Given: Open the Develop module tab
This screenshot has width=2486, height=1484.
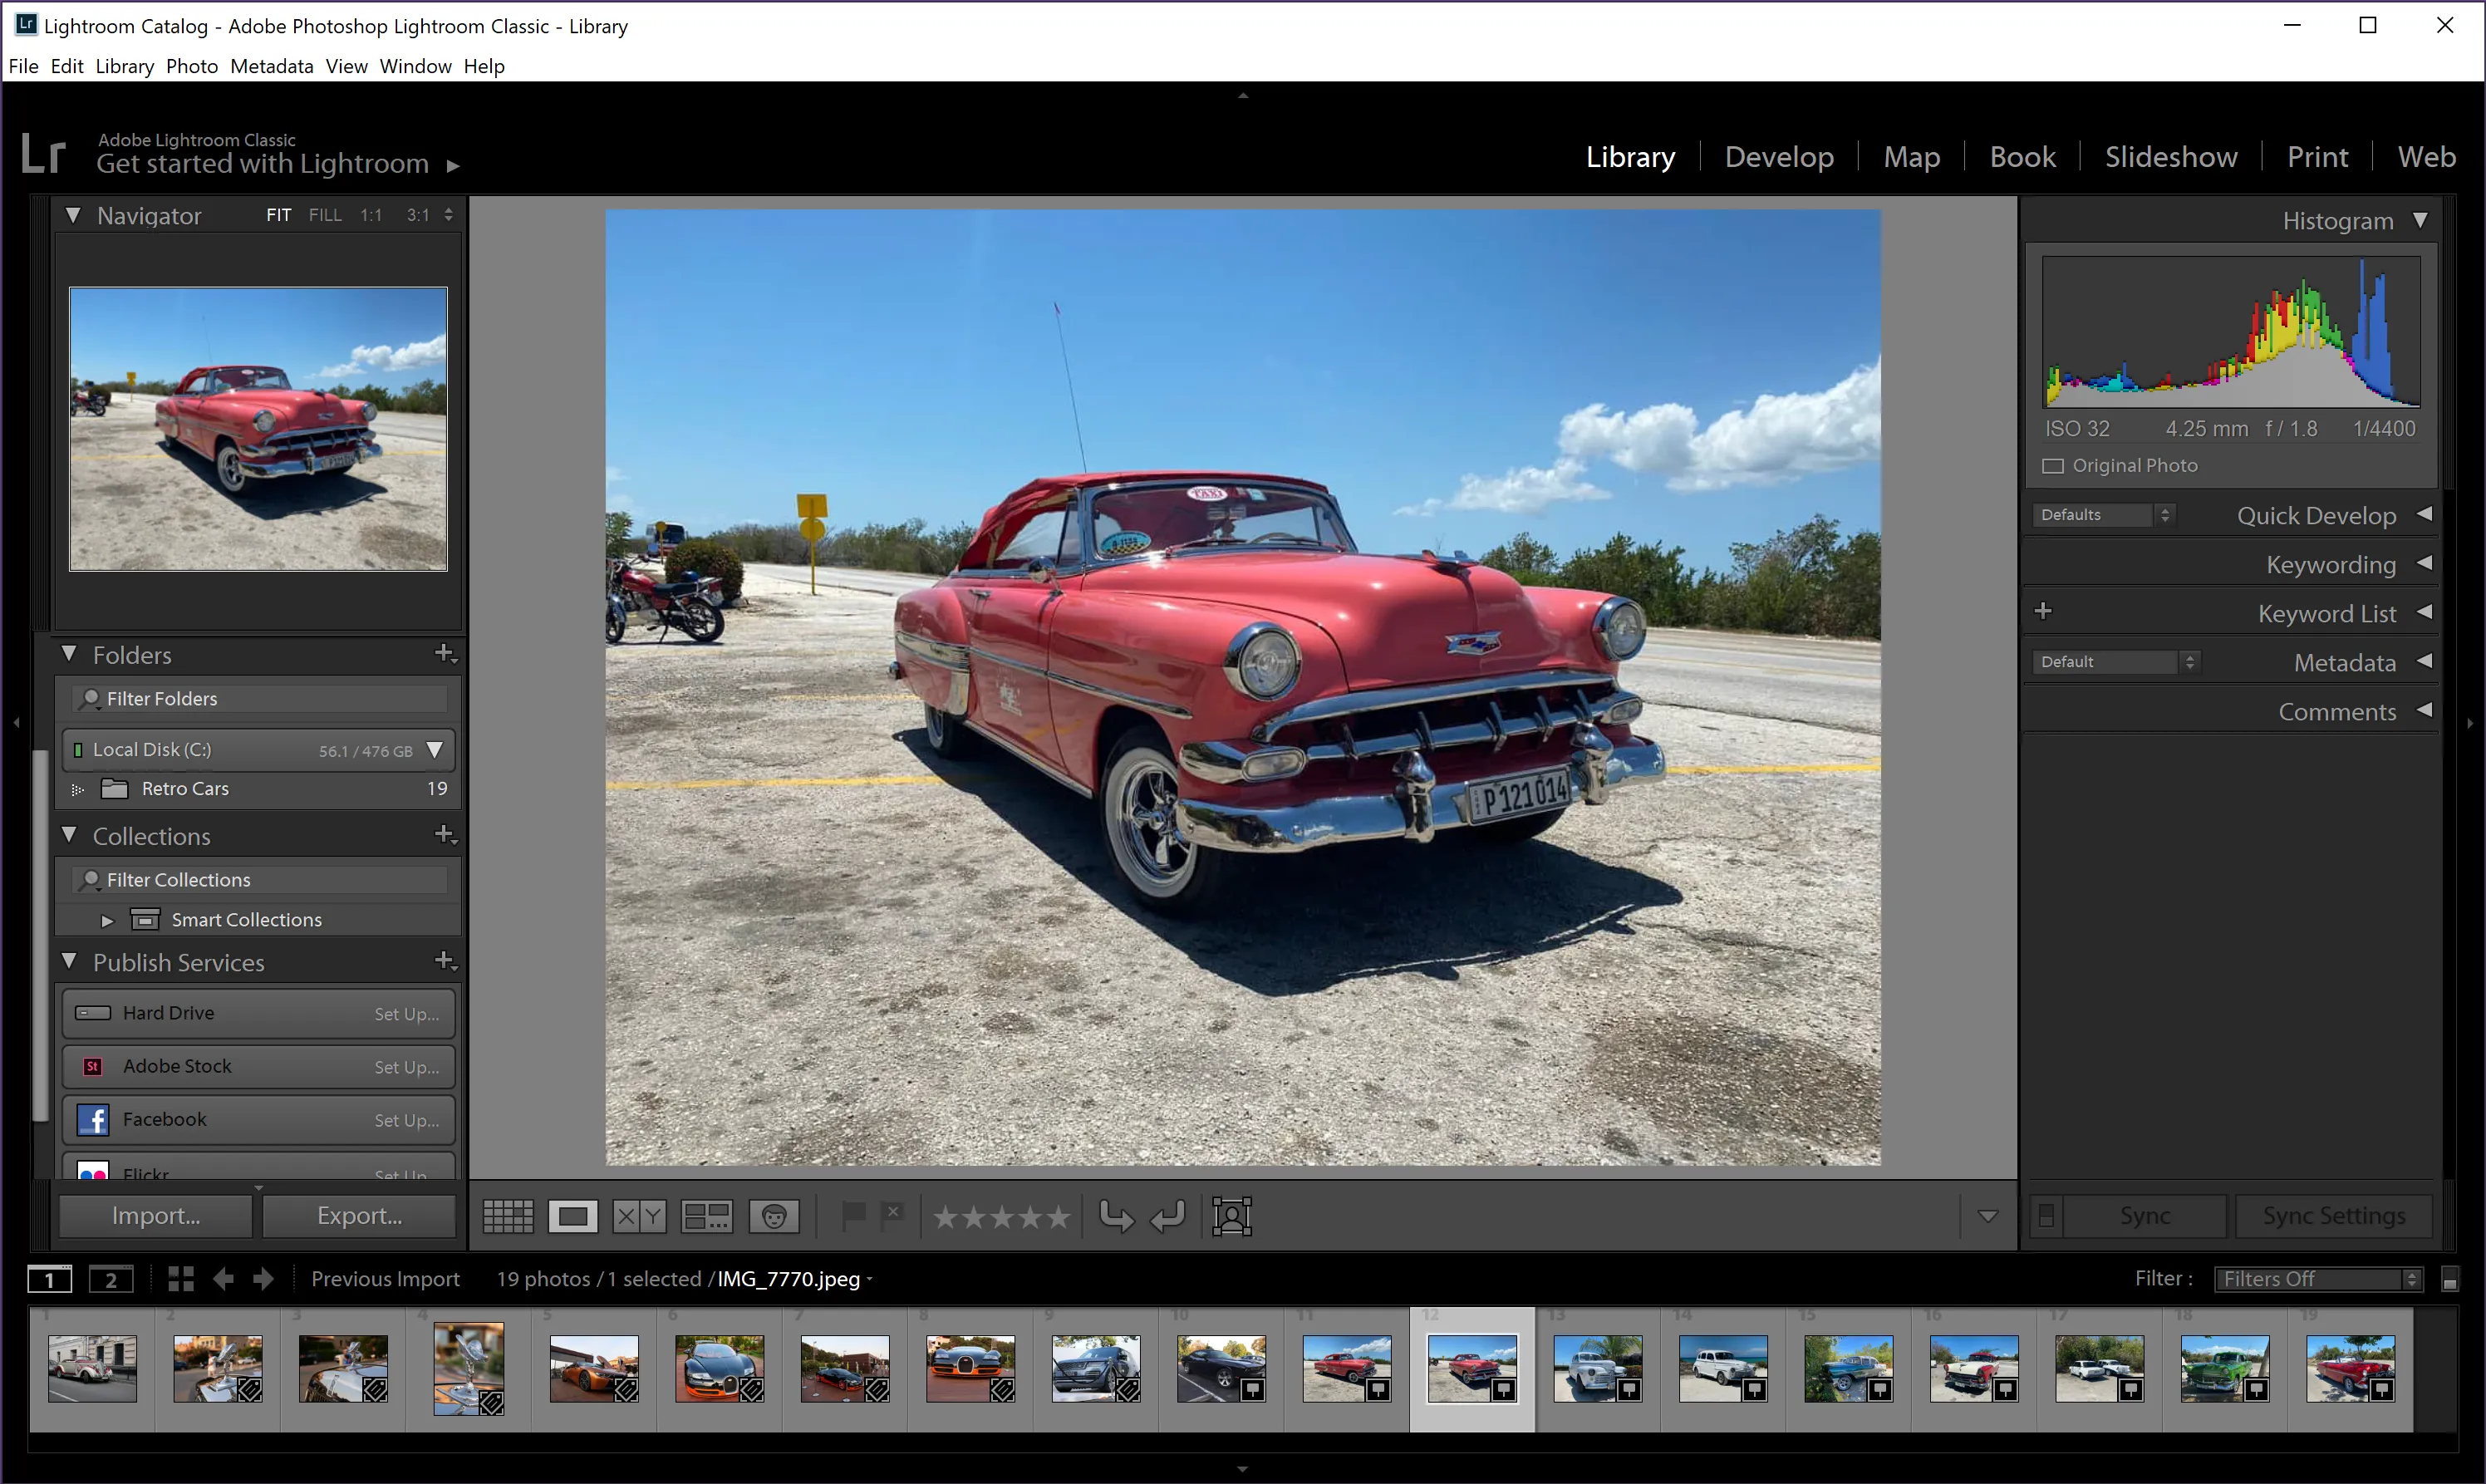Looking at the screenshot, I should tap(1778, 155).
